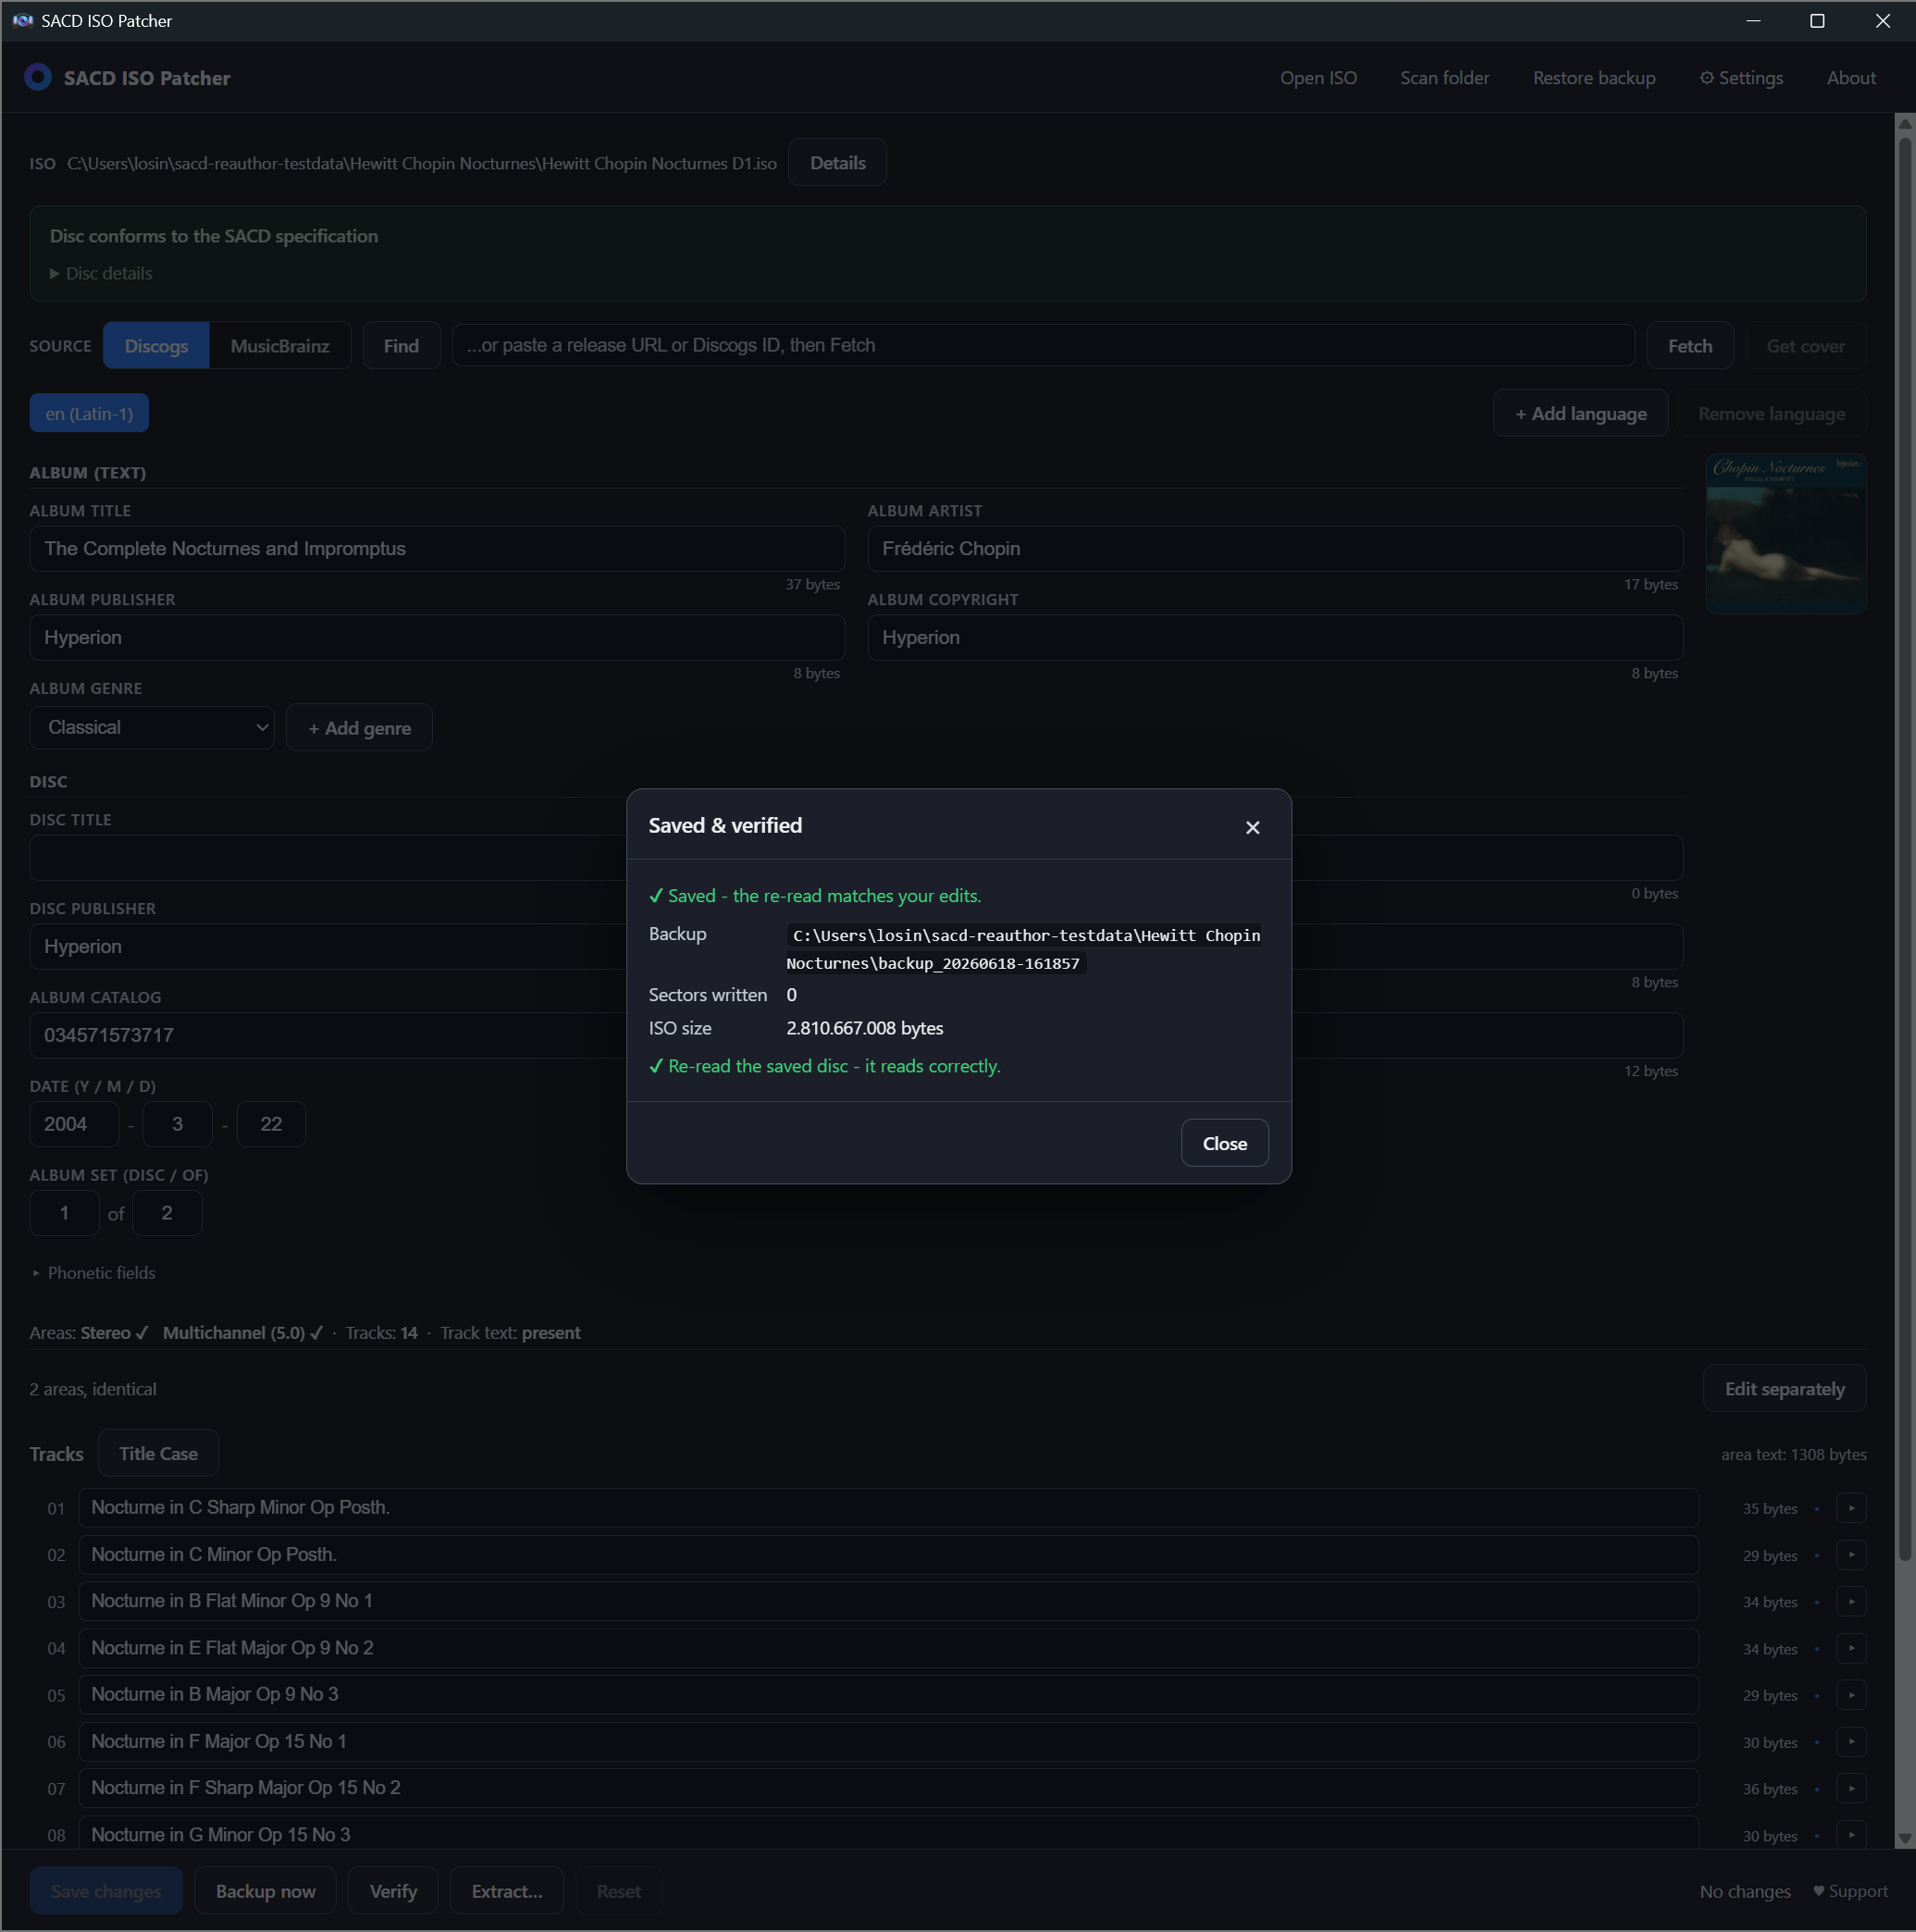Viewport: 1916px width, 1932px height.
Task: Click the Album Artist field Frédéric Chopin
Action: click(x=1275, y=548)
